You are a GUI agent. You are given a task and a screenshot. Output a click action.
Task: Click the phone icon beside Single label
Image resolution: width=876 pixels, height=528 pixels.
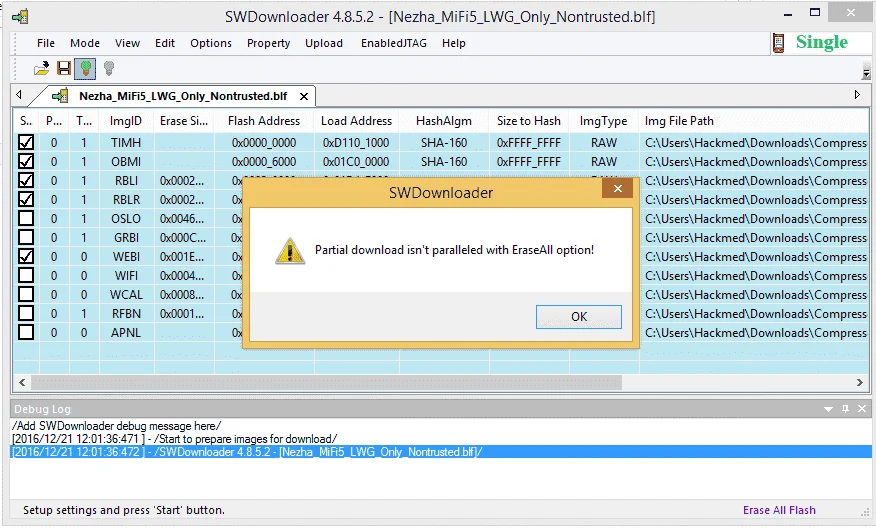tap(778, 43)
